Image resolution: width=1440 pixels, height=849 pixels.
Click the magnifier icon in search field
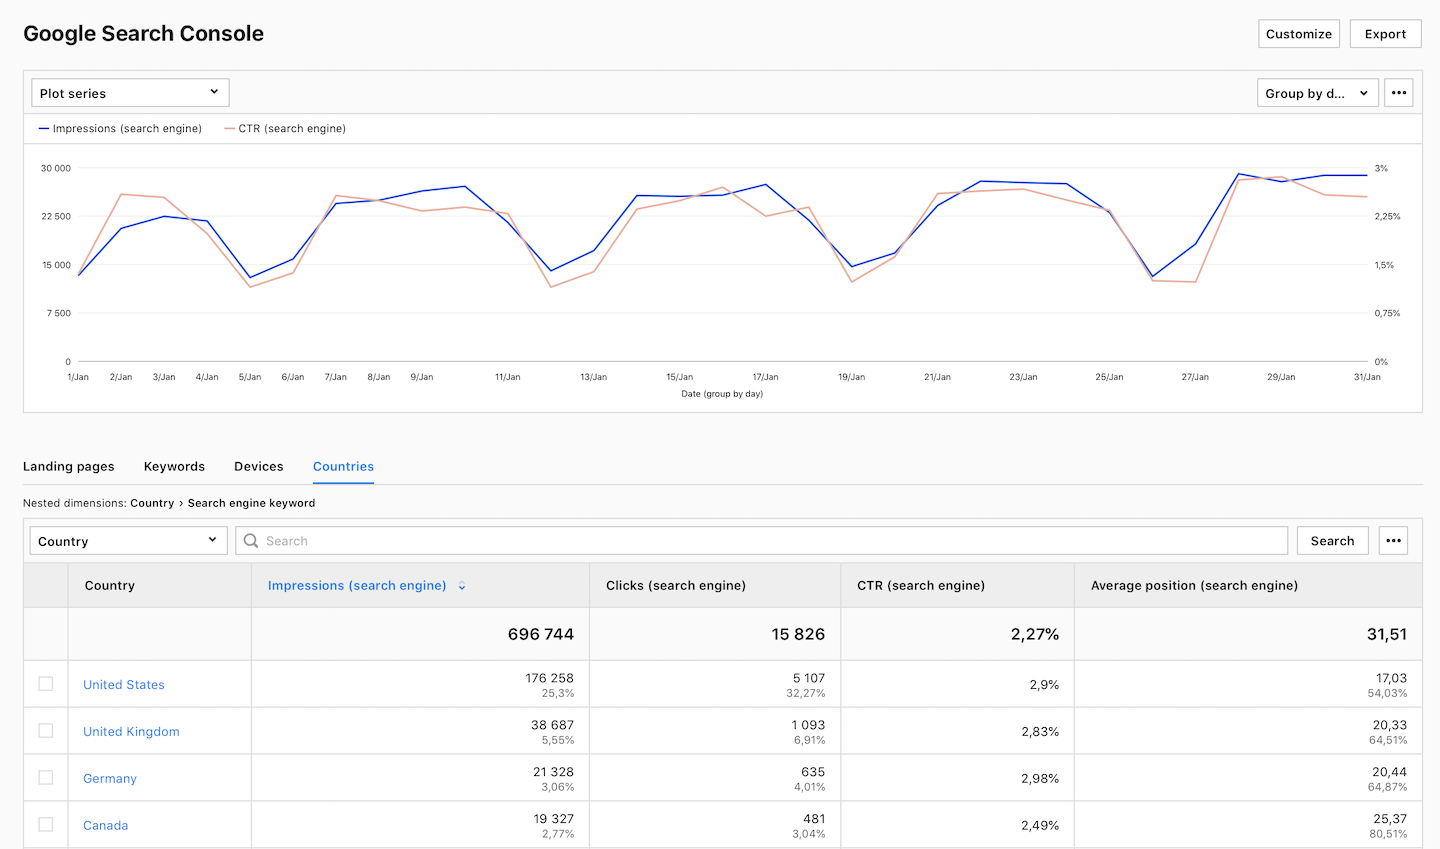(x=251, y=541)
